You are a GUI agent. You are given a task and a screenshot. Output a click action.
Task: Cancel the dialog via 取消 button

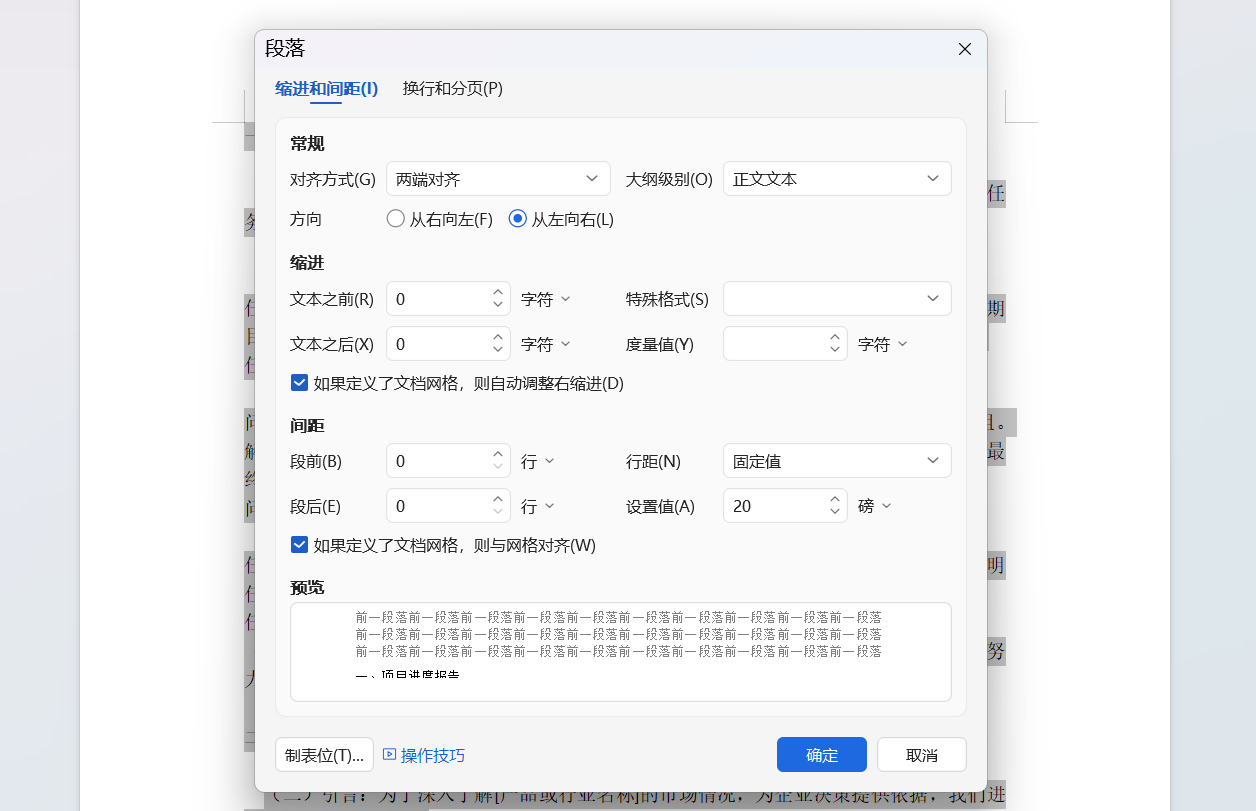point(921,754)
